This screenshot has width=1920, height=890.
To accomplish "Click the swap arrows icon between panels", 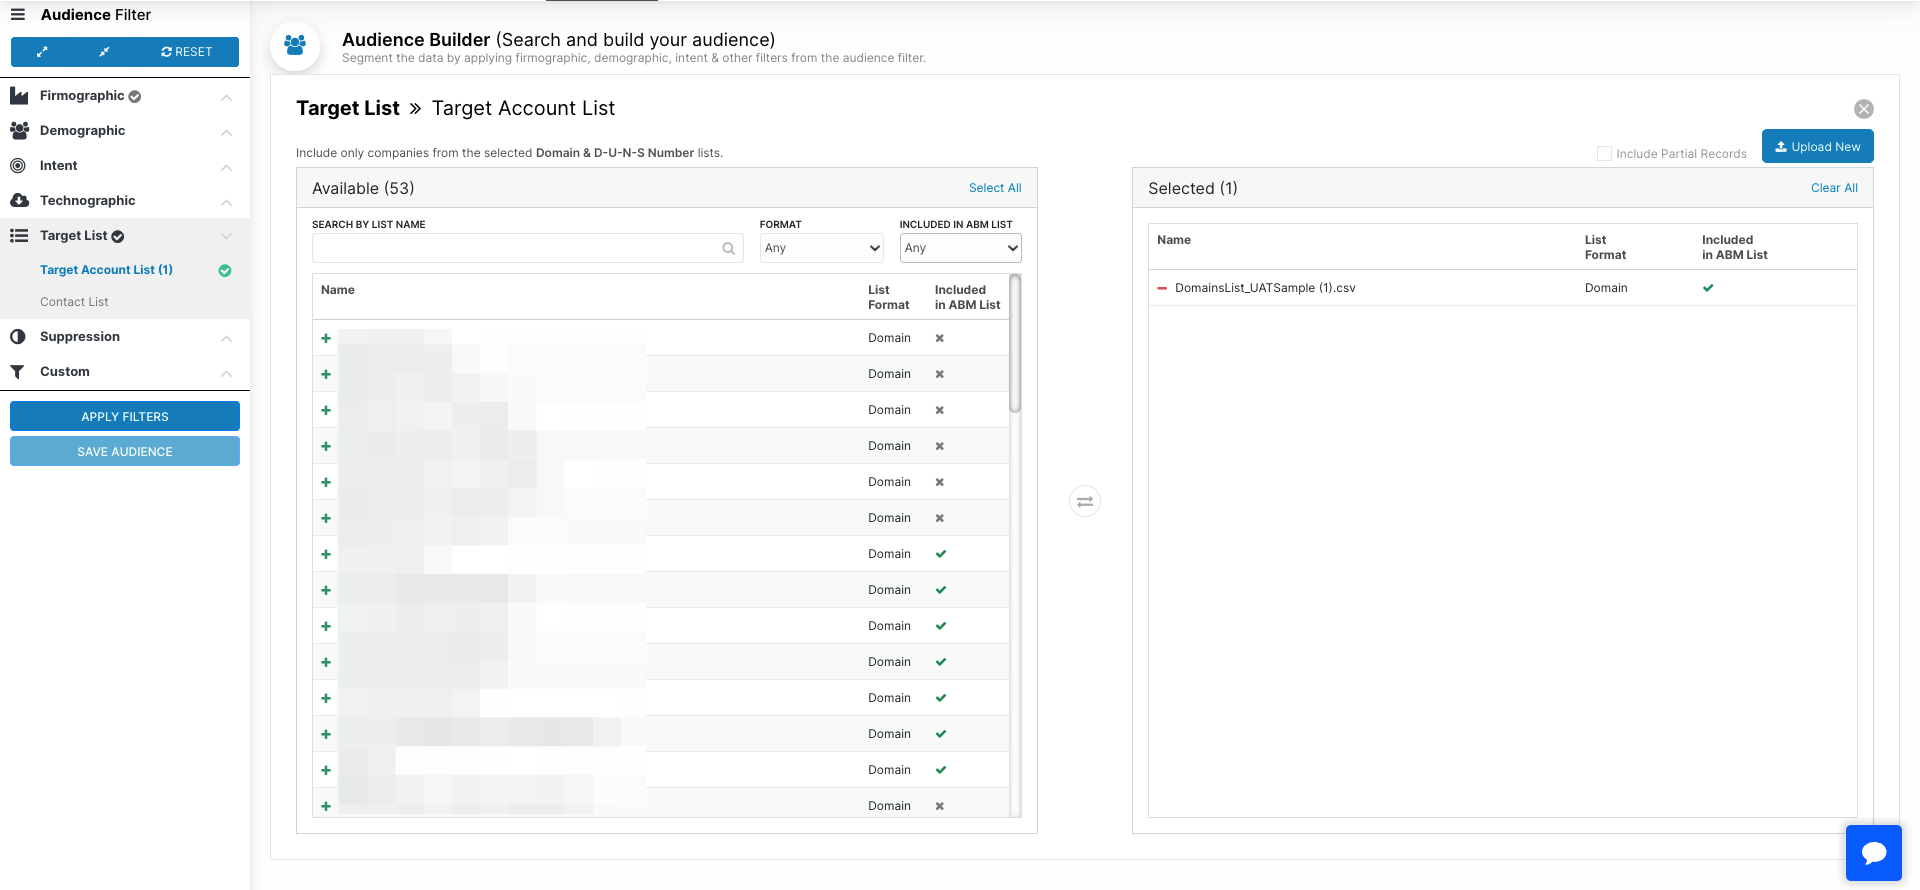I will tap(1085, 501).
